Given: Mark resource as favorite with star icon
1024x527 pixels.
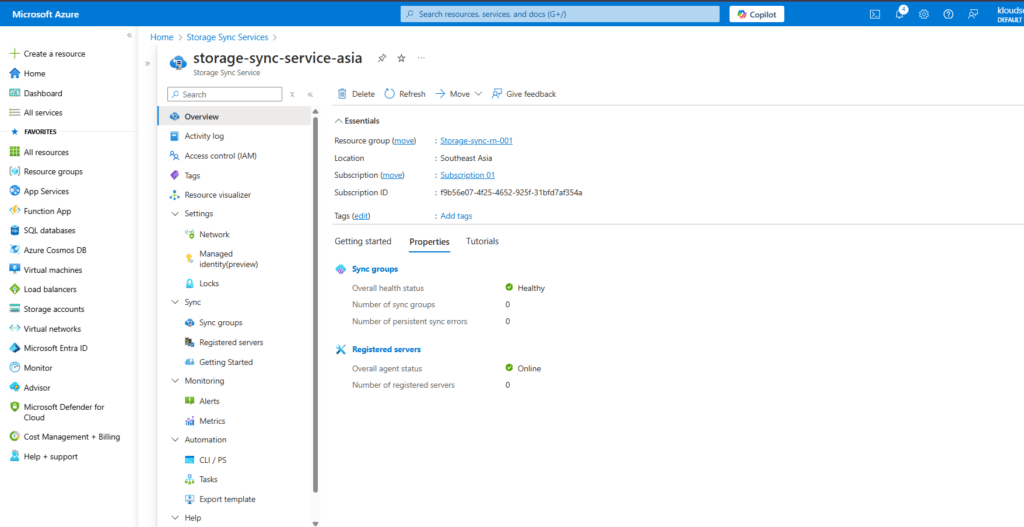Looking at the screenshot, I should pyautogui.click(x=401, y=58).
